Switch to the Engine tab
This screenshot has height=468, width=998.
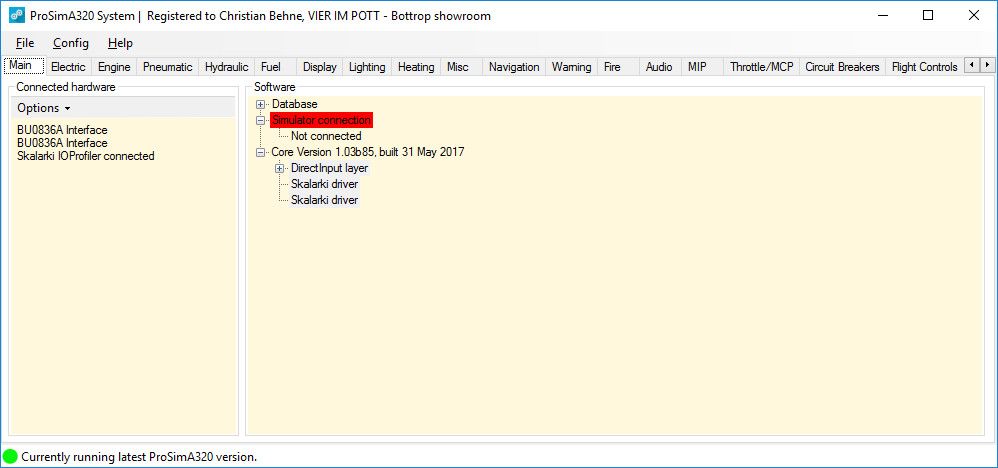114,67
